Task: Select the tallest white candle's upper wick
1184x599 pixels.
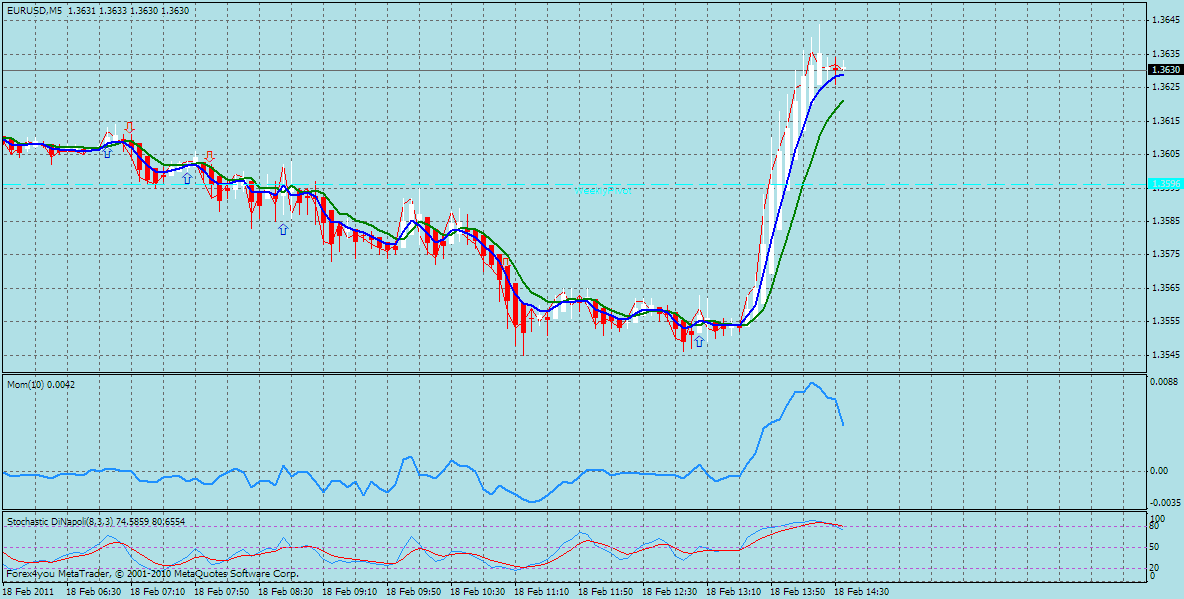Action: pyautogui.click(x=819, y=38)
